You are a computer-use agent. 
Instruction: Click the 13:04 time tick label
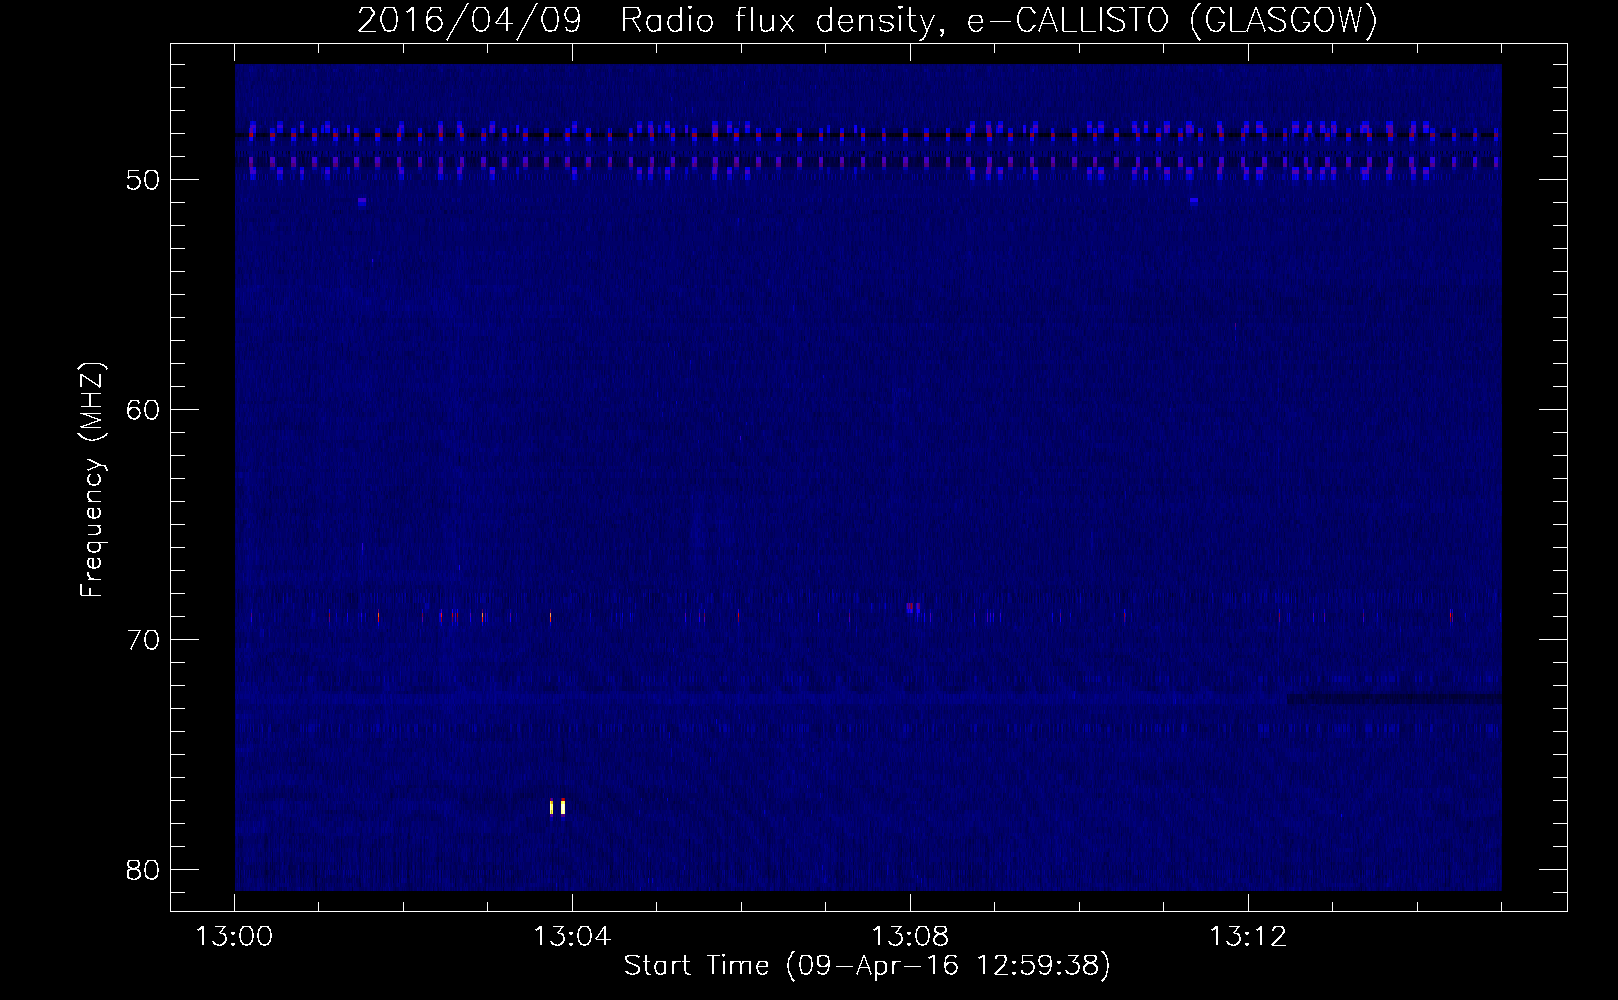coord(572,938)
